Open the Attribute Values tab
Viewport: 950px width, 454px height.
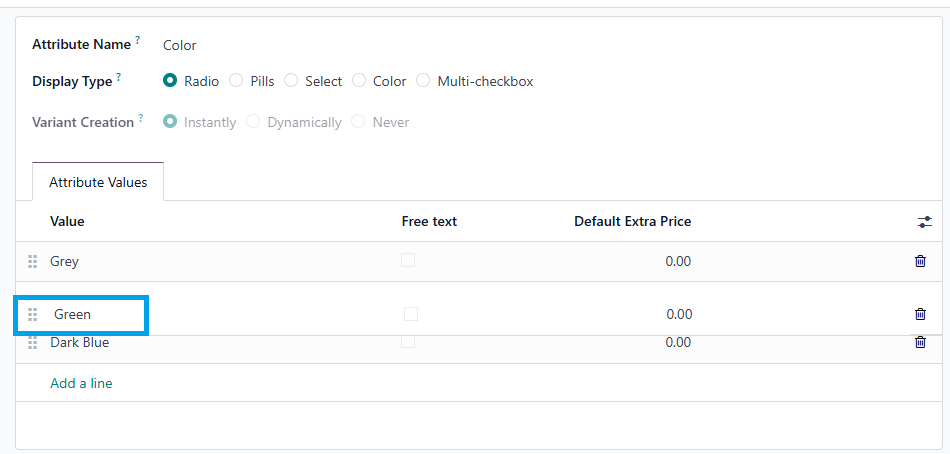tap(98, 182)
